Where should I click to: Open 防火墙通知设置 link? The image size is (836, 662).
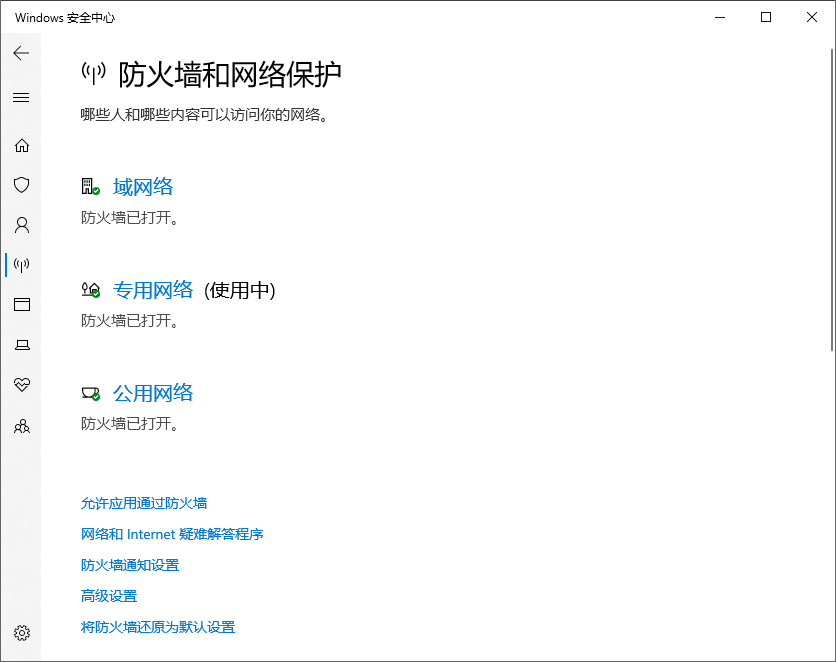coord(130,565)
